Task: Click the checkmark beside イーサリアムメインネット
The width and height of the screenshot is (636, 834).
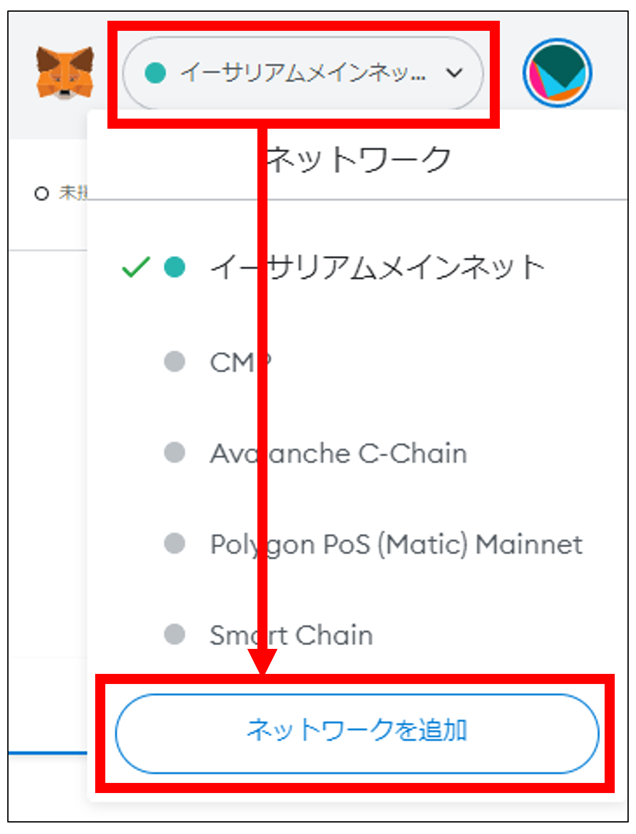Action: point(135,266)
